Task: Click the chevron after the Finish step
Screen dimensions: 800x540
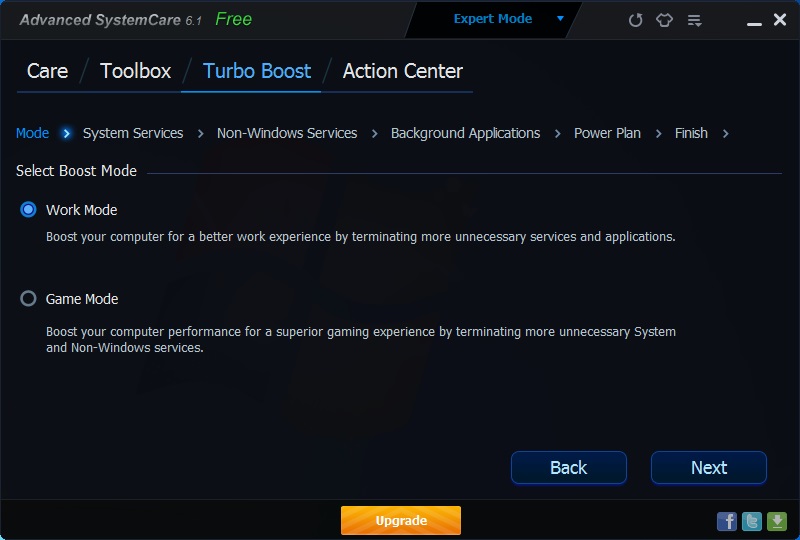Action: point(726,134)
